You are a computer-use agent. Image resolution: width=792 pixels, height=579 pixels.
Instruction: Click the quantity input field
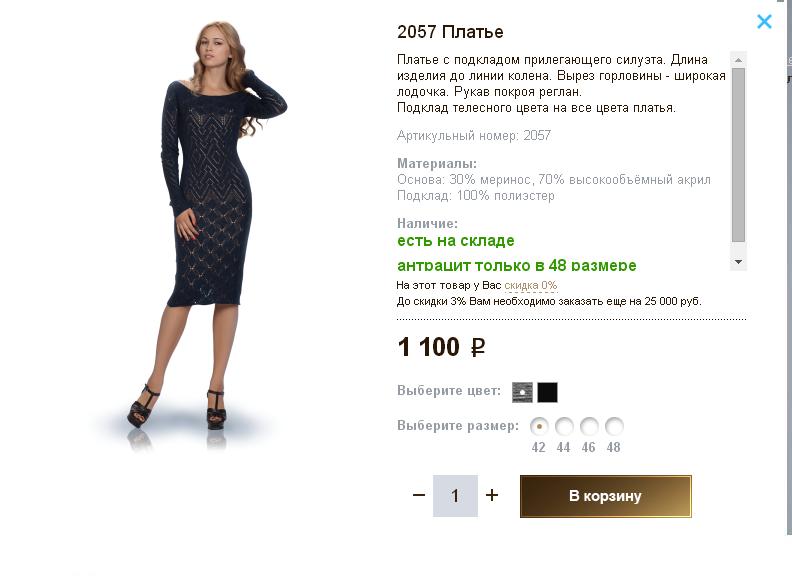tap(455, 496)
